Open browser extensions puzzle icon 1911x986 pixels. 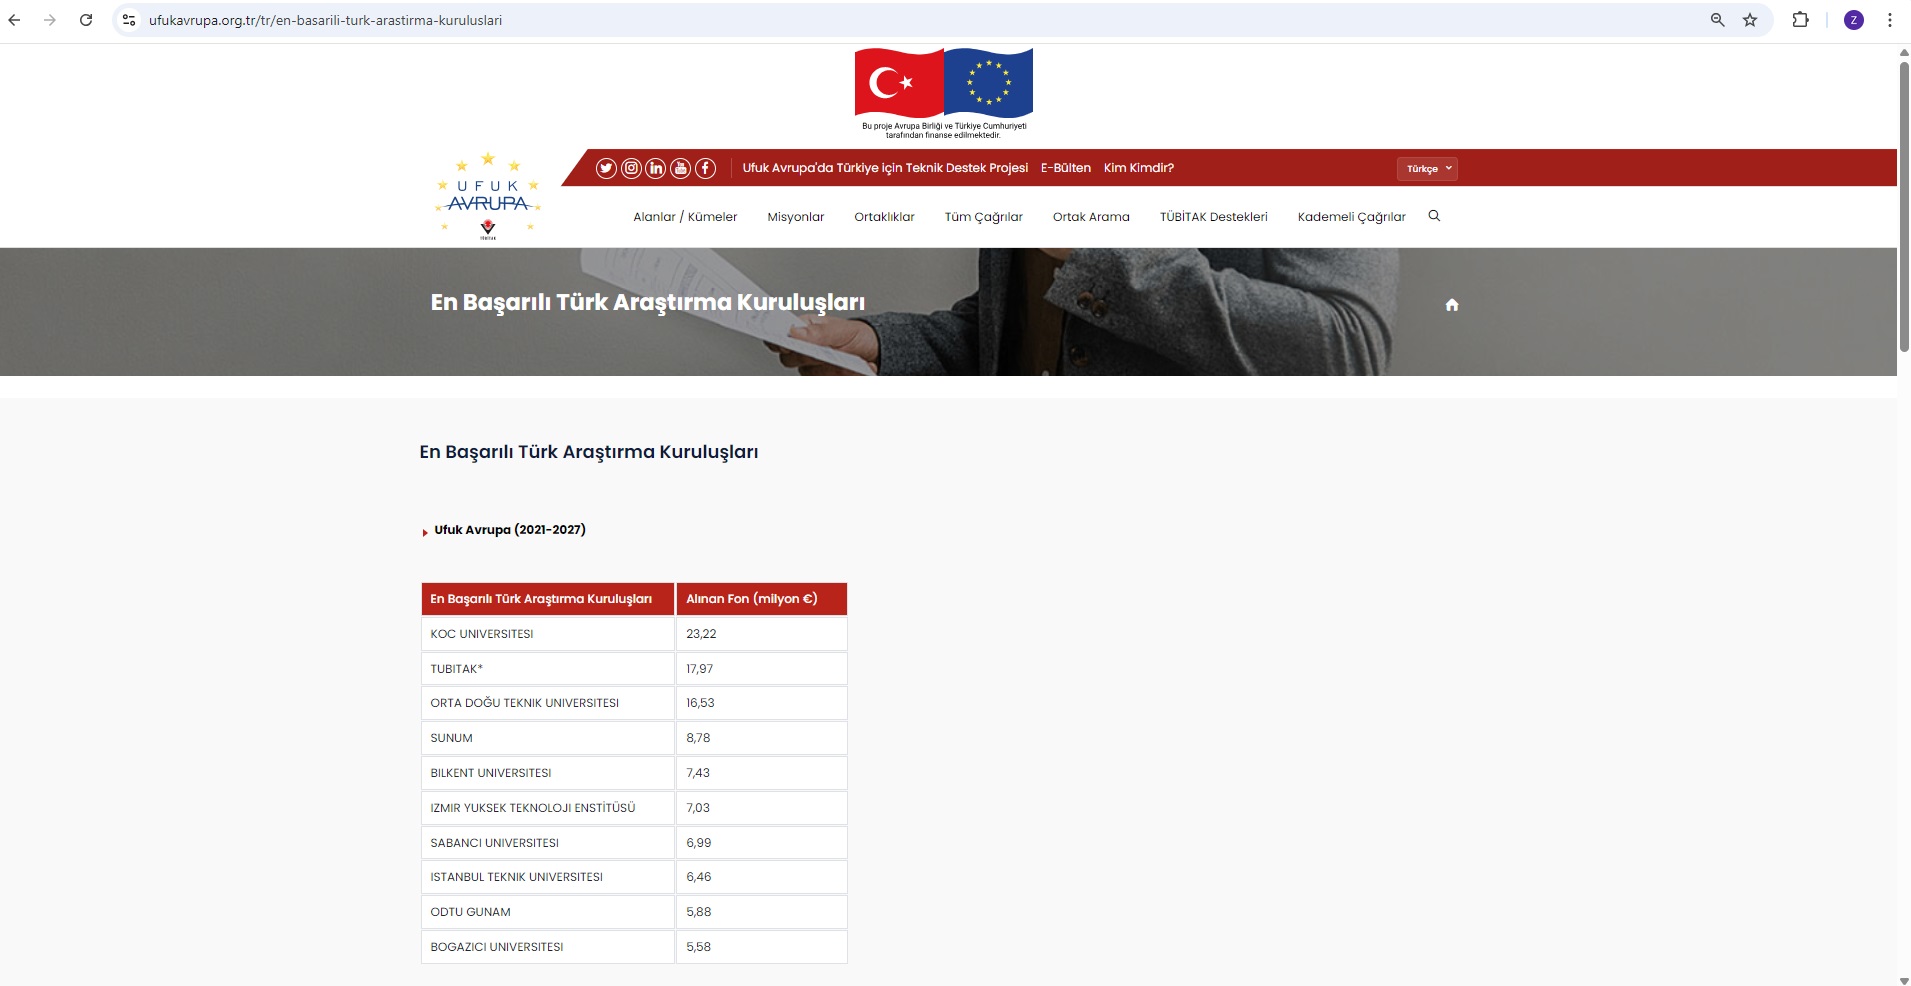(1801, 20)
